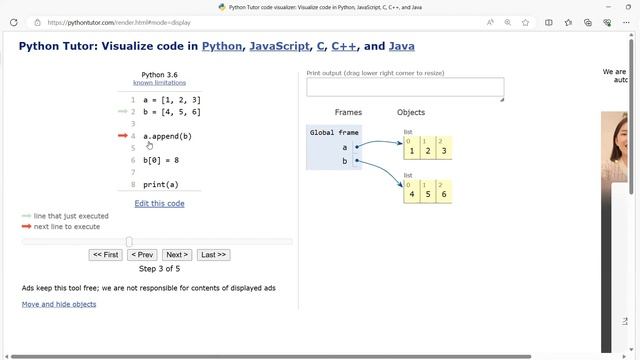Click code line print(a)

coord(161,184)
